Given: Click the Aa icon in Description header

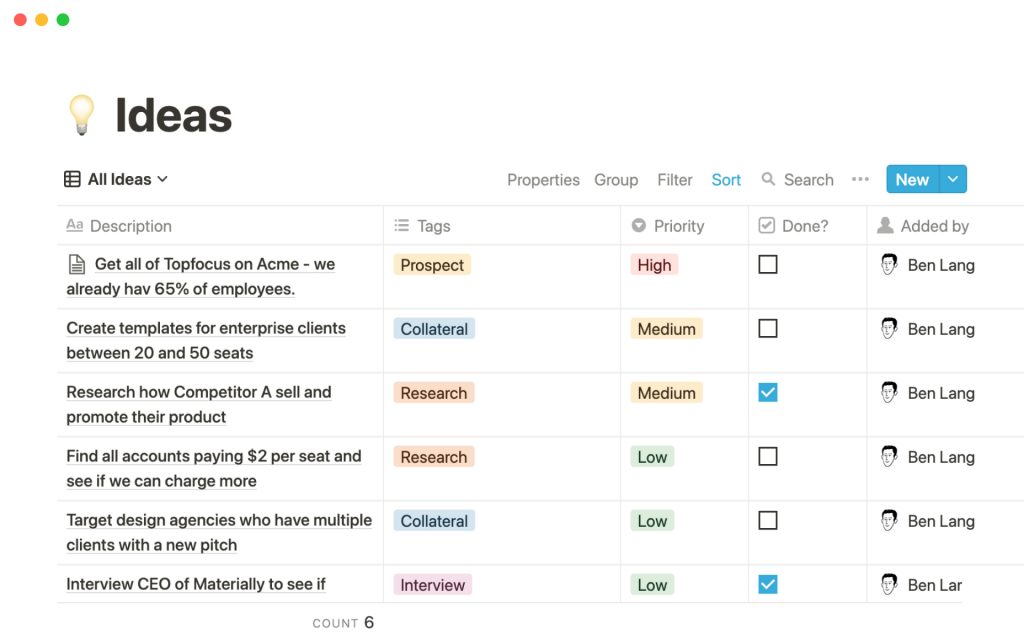Looking at the screenshot, I should (x=74, y=225).
